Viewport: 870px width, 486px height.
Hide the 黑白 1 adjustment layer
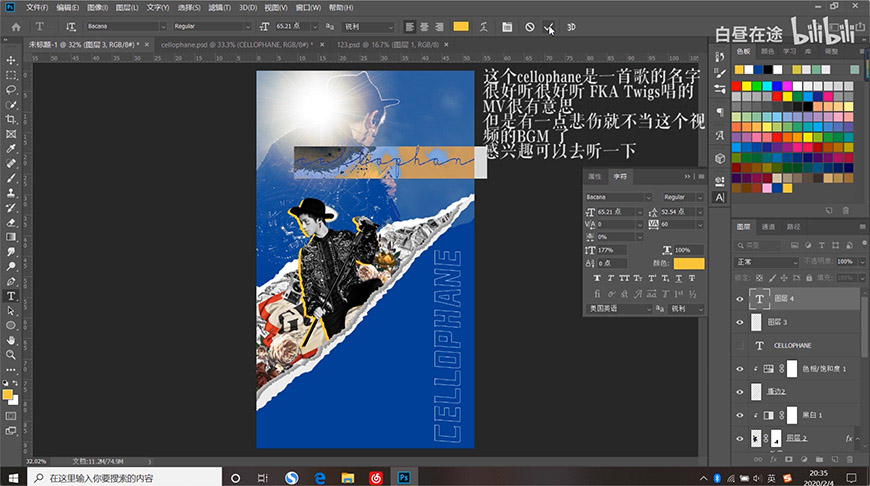coord(740,416)
